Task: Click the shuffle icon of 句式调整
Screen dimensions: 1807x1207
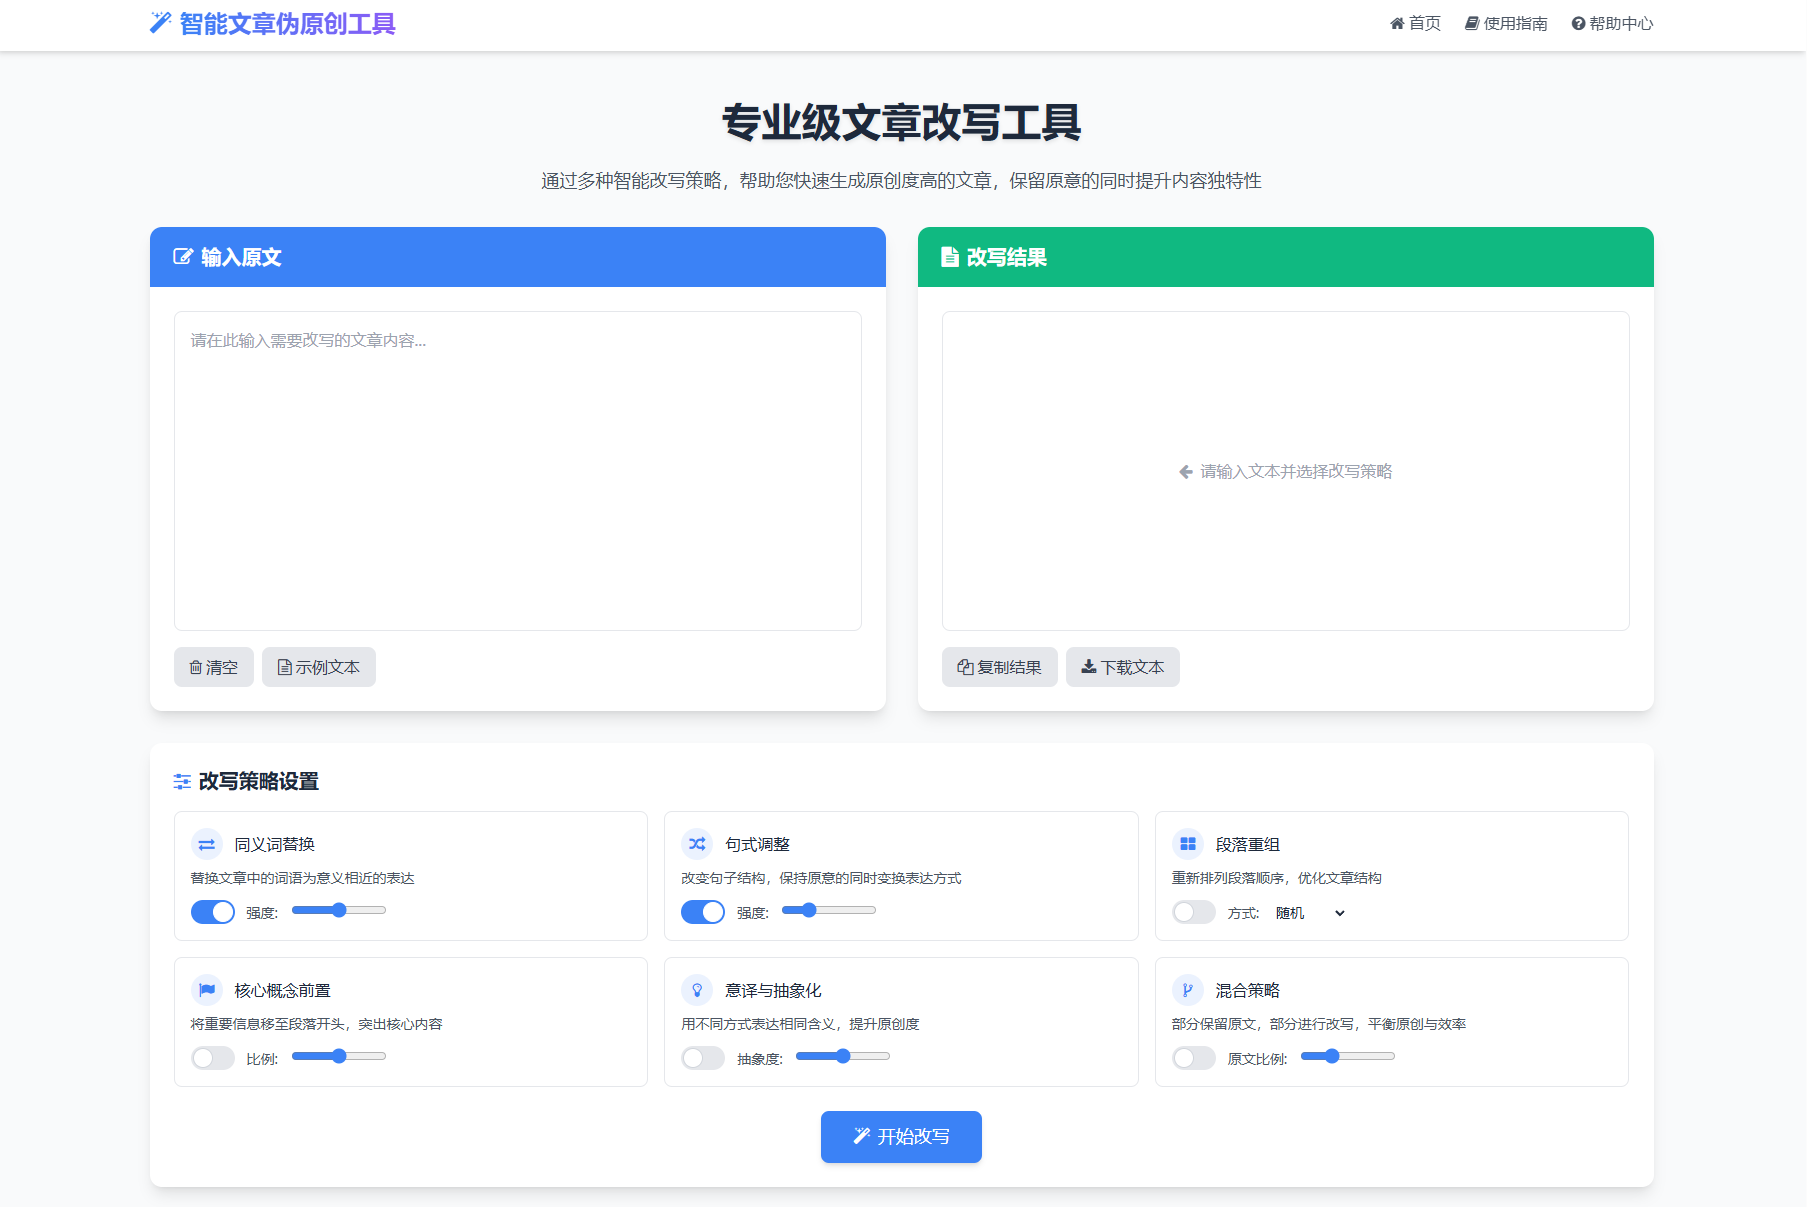Action: point(697,844)
